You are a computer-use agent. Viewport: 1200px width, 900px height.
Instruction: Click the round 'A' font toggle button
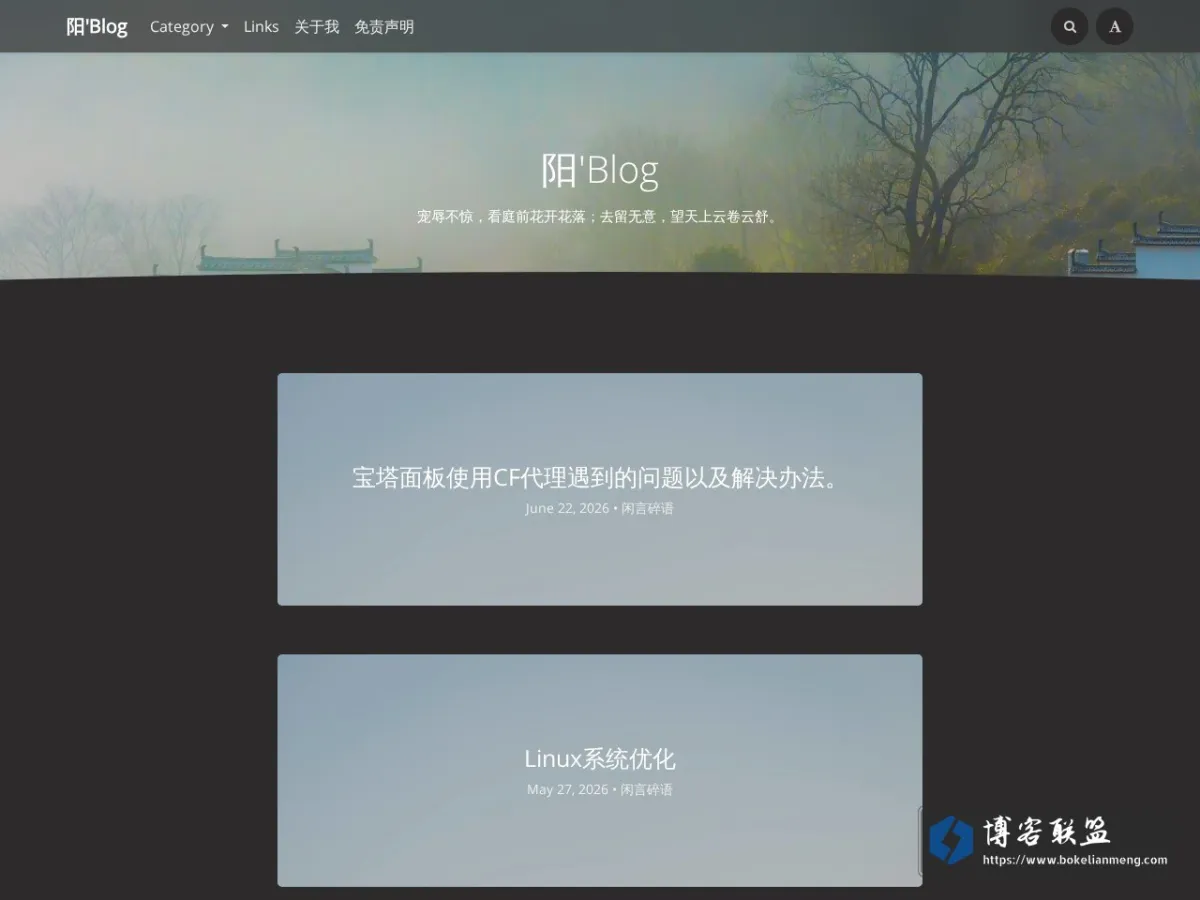(1115, 26)
